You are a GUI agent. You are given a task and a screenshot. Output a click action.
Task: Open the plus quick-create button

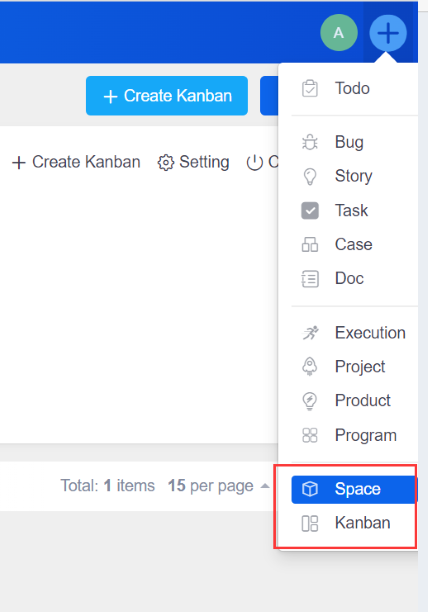click(388, 33)
